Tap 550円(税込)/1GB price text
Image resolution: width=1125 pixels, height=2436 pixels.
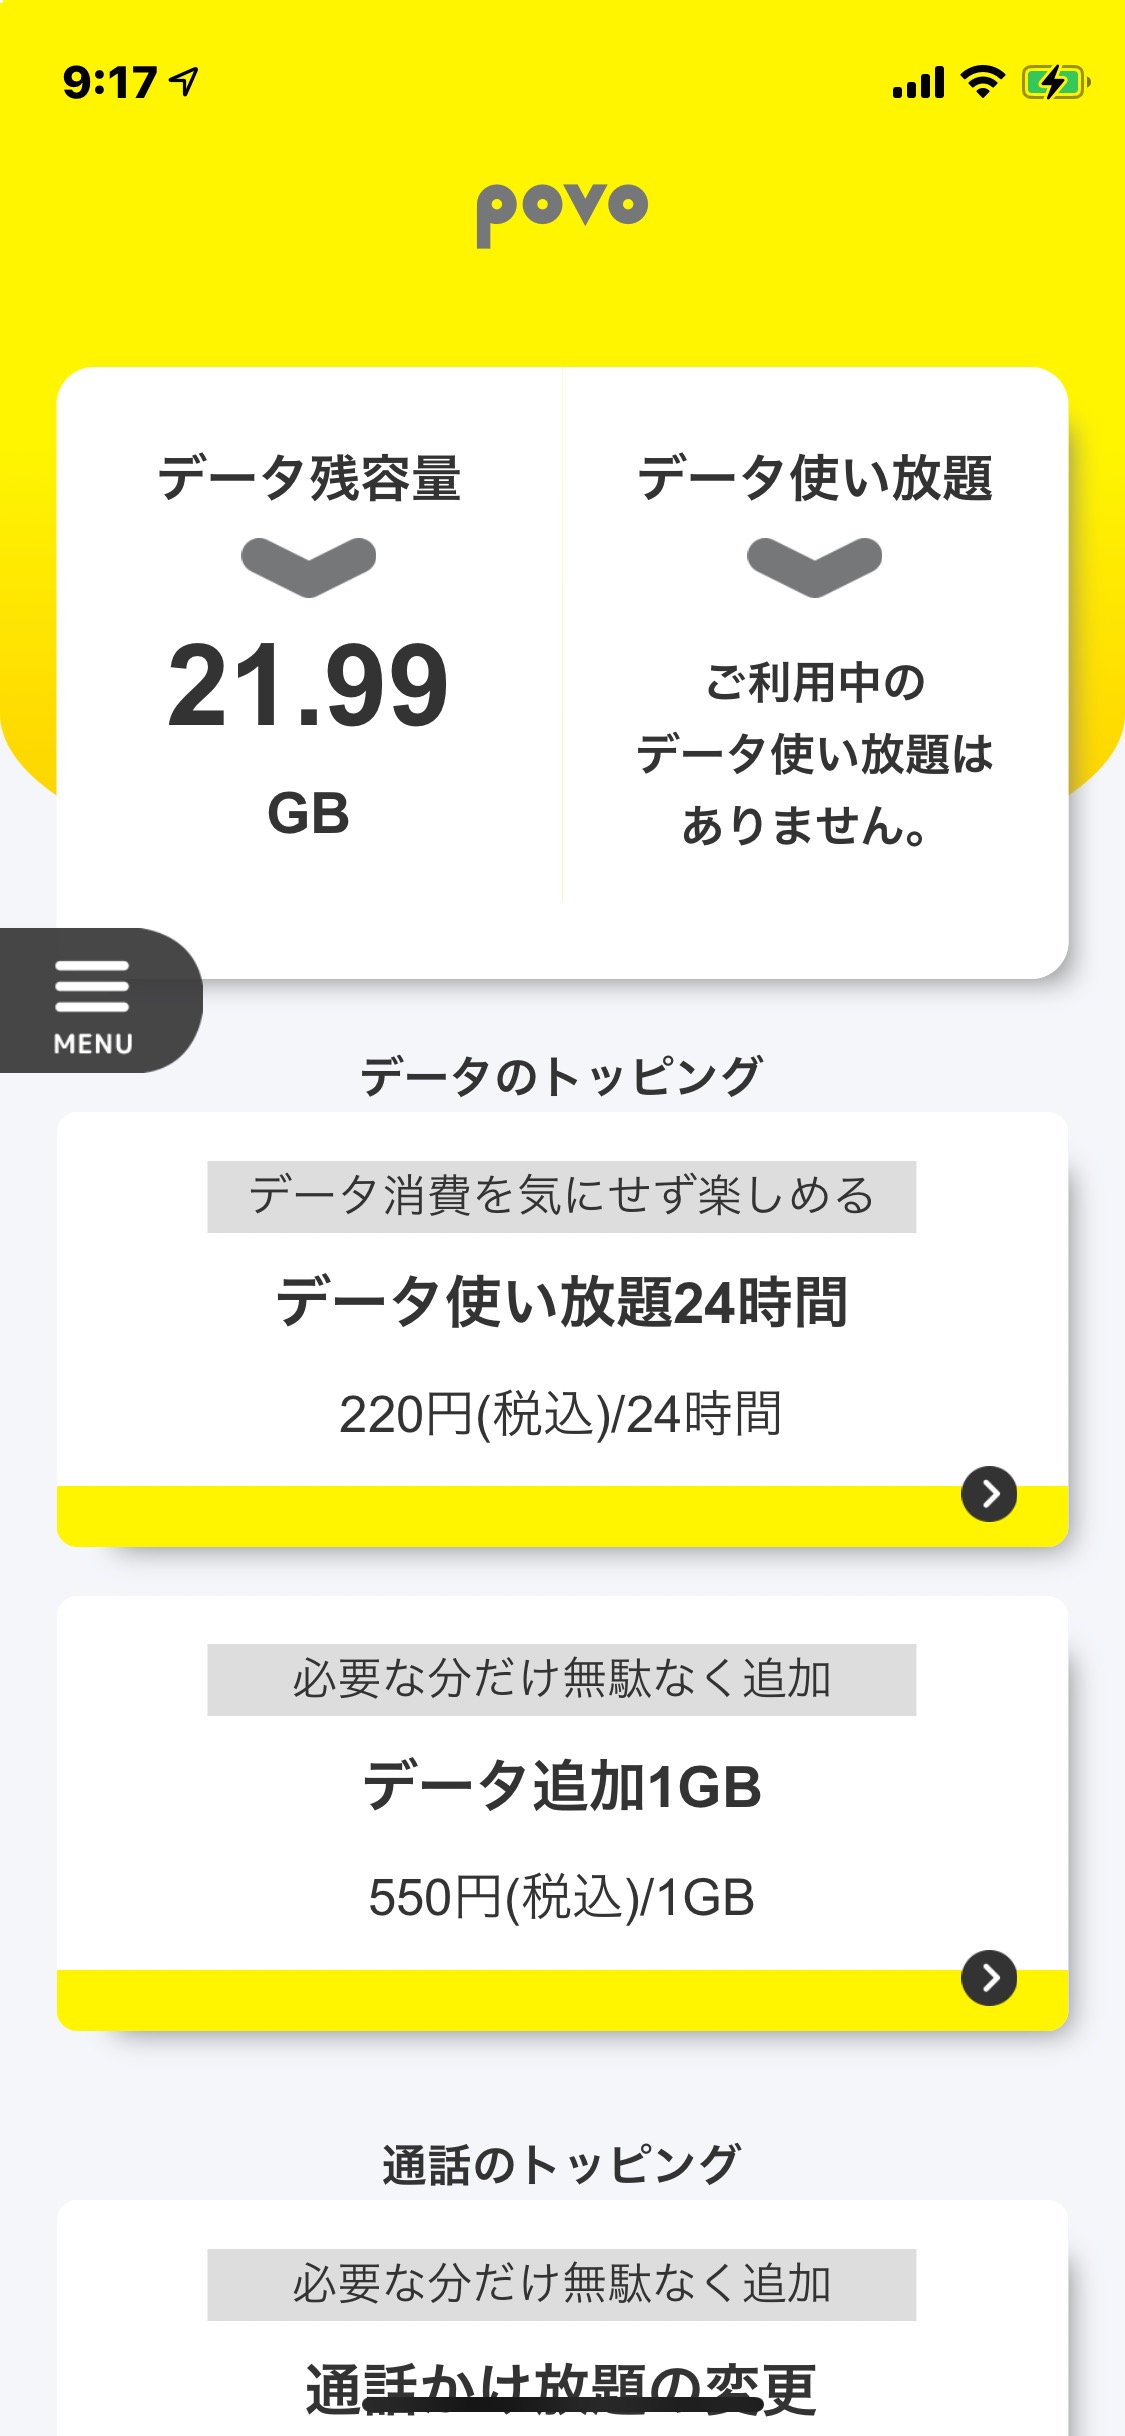[562, 1898]
